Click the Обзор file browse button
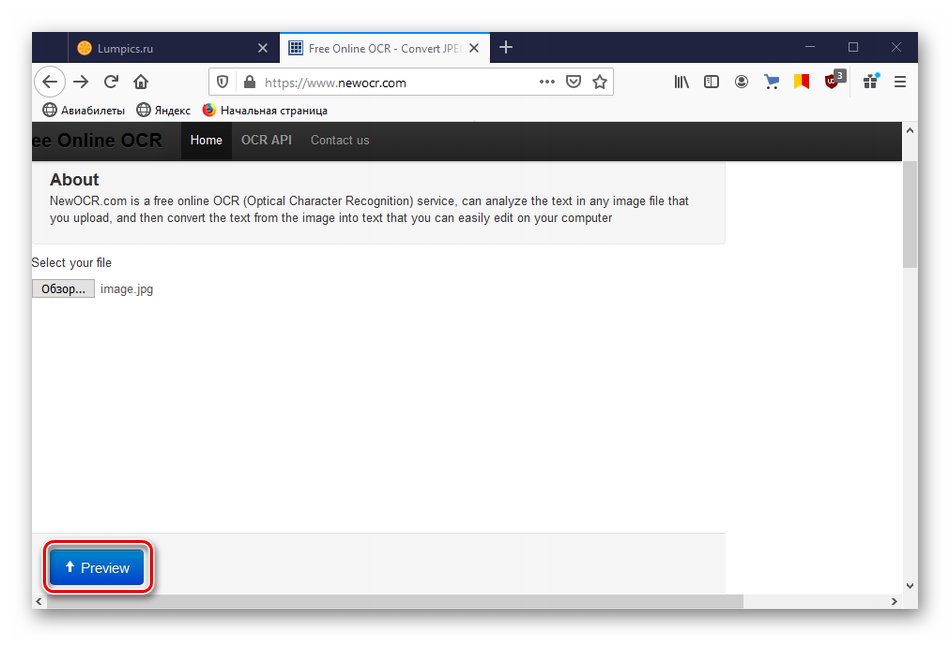The height and width of the screenshot is (648, 950). coord(63,289)
